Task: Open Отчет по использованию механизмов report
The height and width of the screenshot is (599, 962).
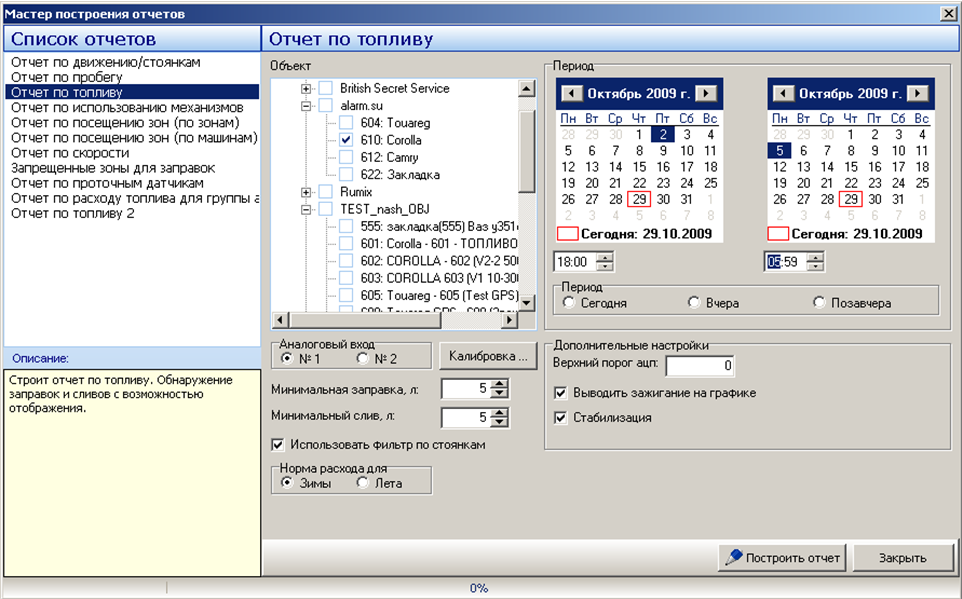Action: tap(127, 107)
